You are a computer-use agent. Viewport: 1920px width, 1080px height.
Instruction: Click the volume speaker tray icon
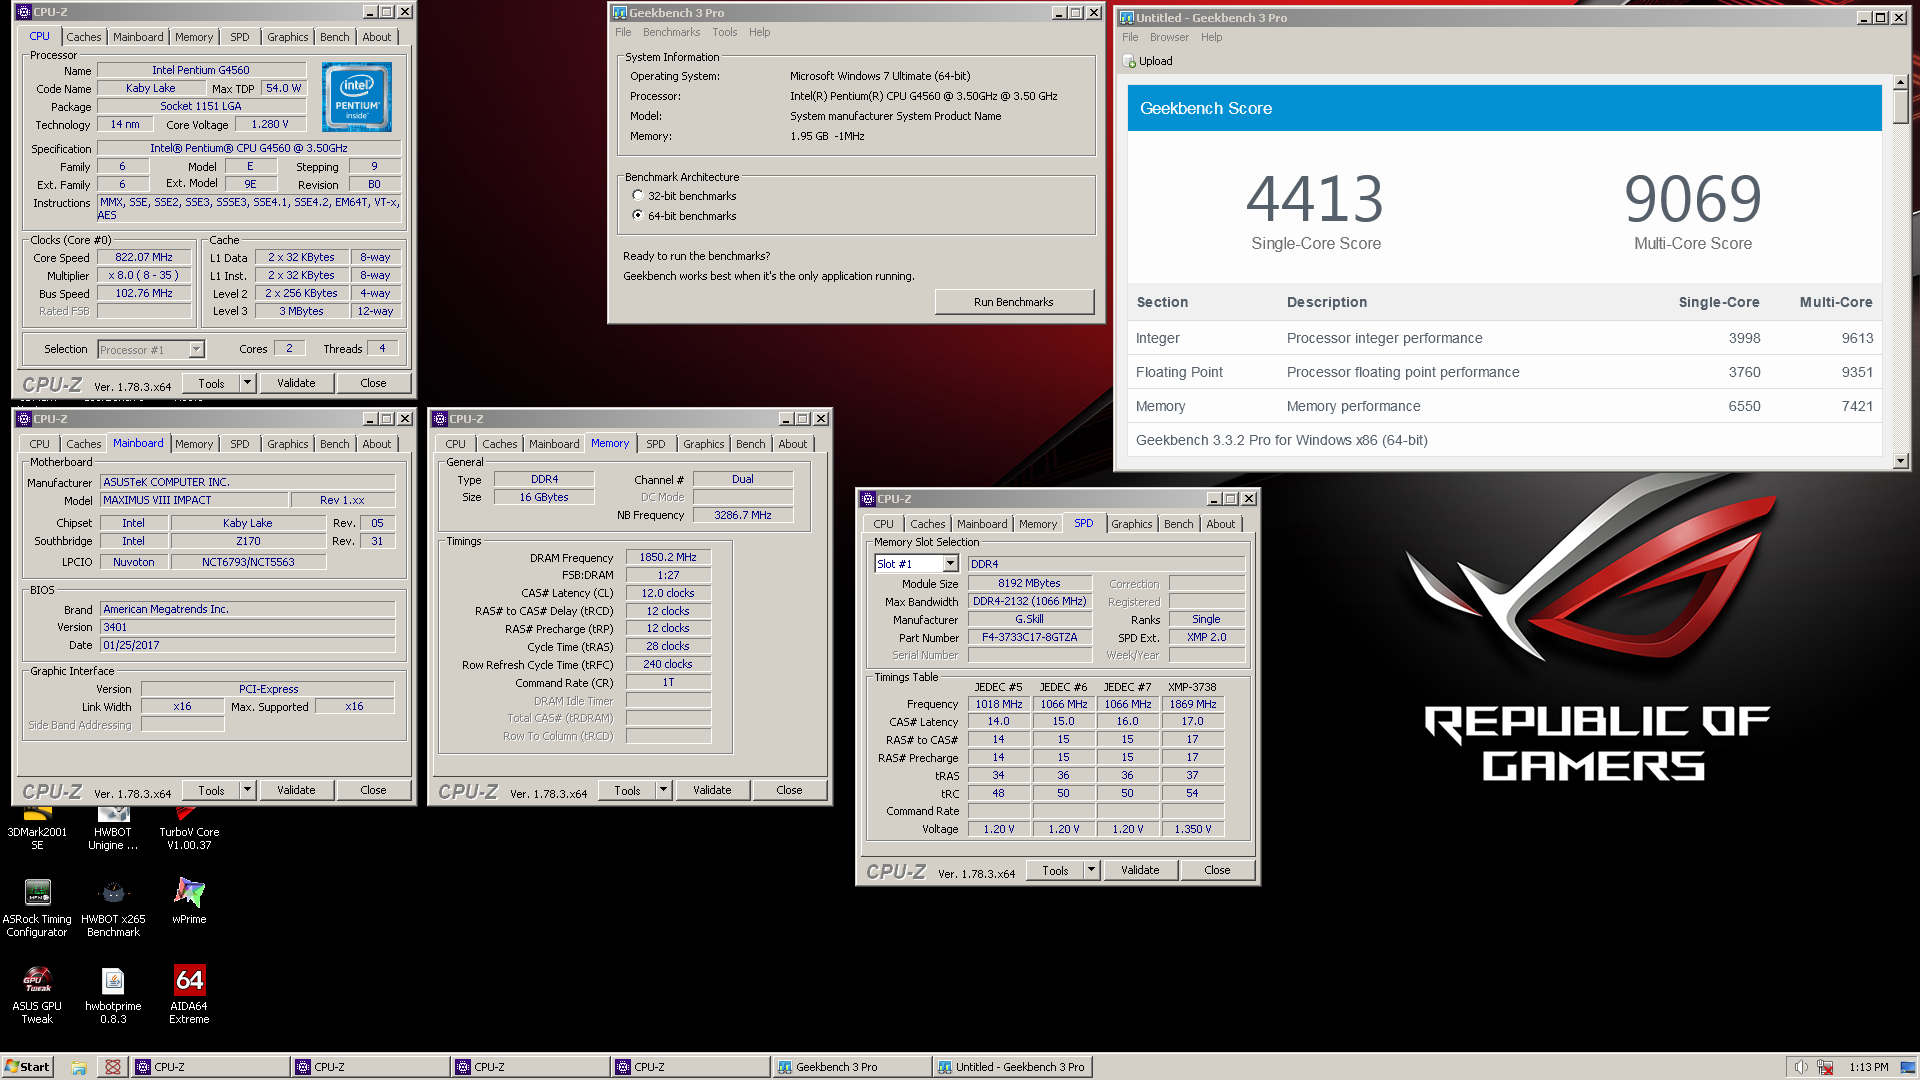coord(1800,1067)
